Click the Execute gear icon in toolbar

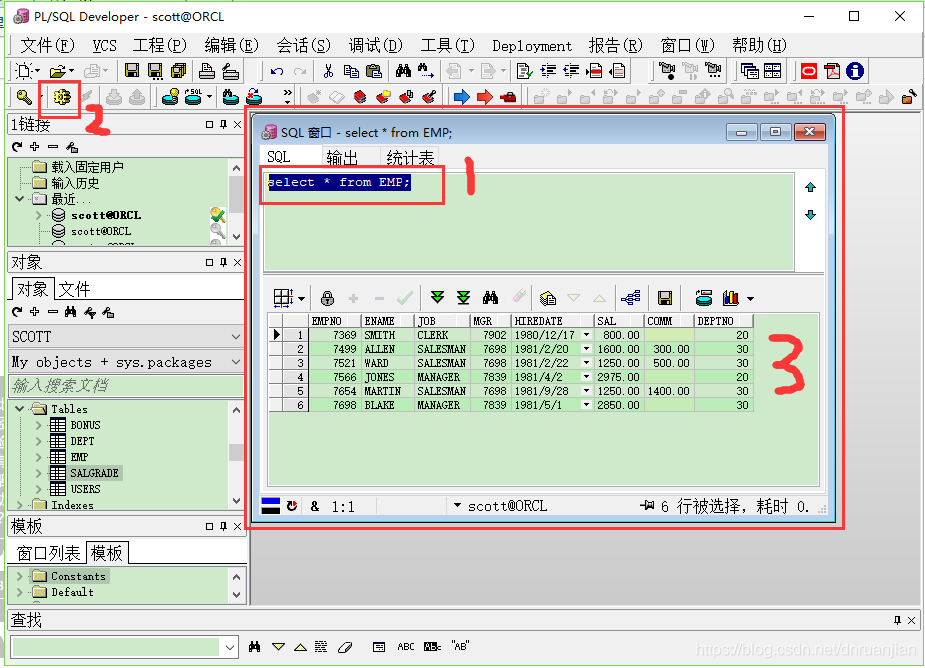click(61, 96)
